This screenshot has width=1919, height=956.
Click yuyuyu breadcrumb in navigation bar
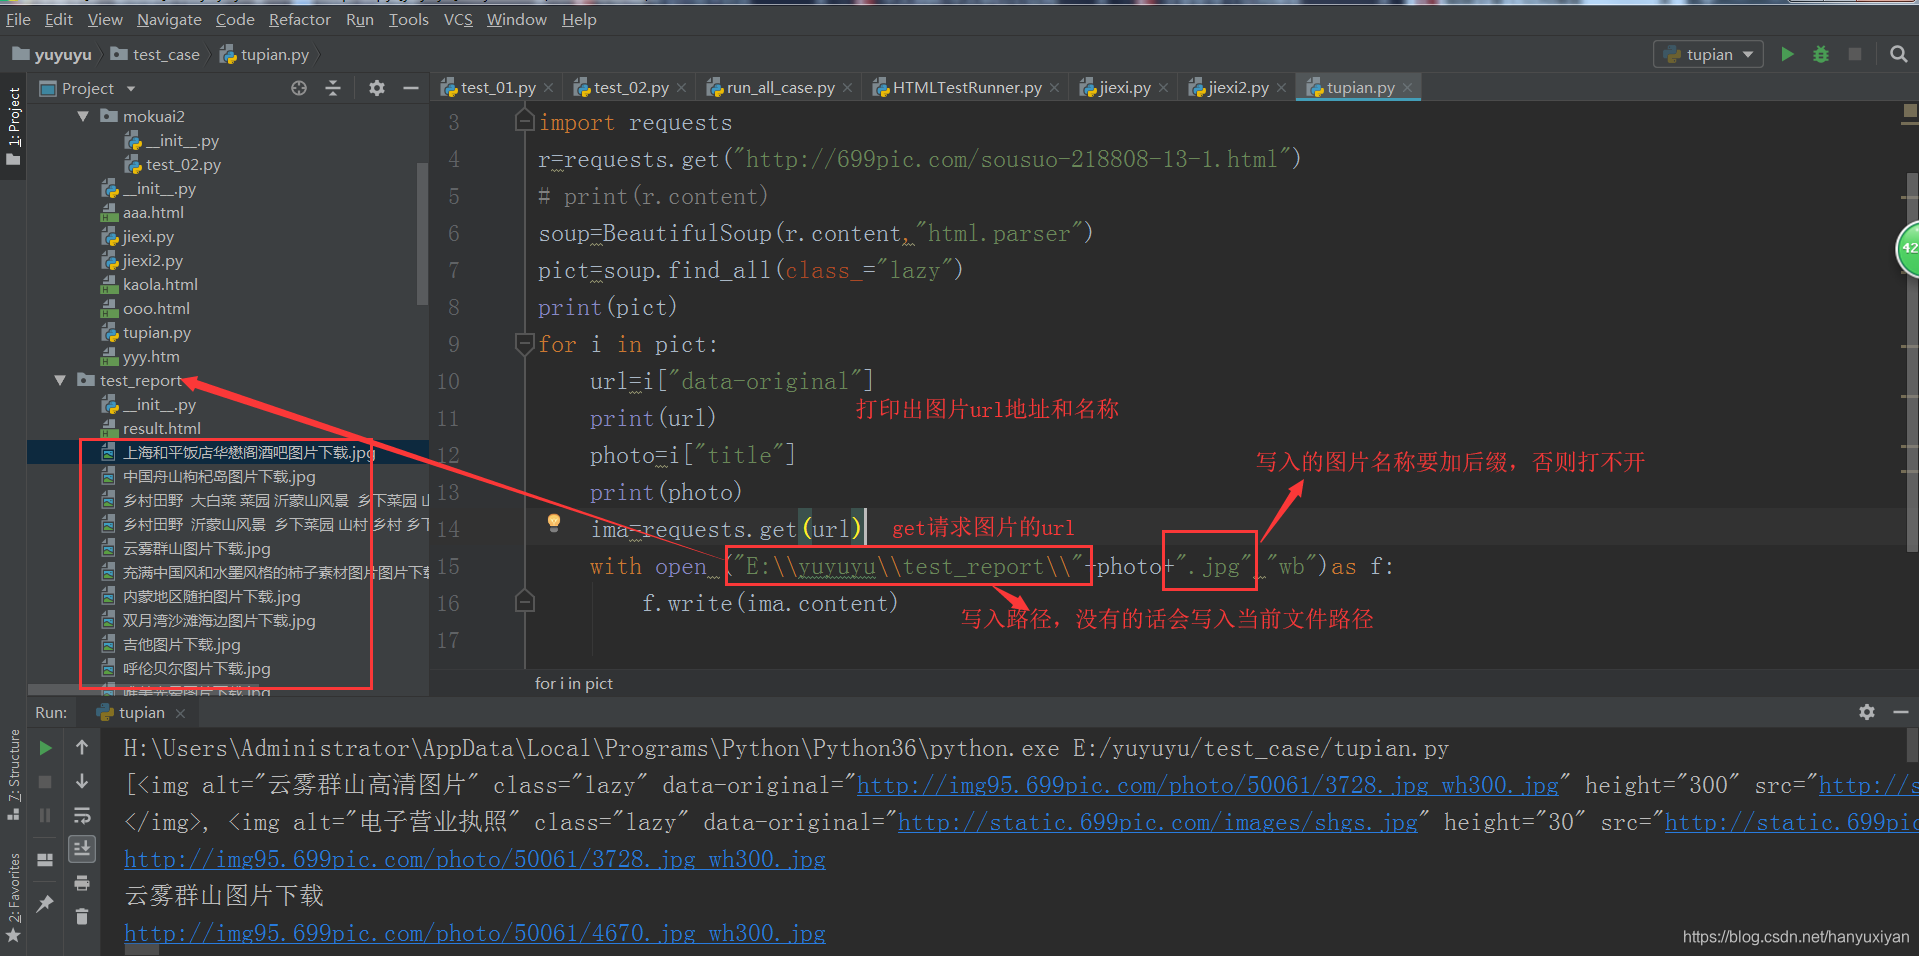(x=52, y=55)
